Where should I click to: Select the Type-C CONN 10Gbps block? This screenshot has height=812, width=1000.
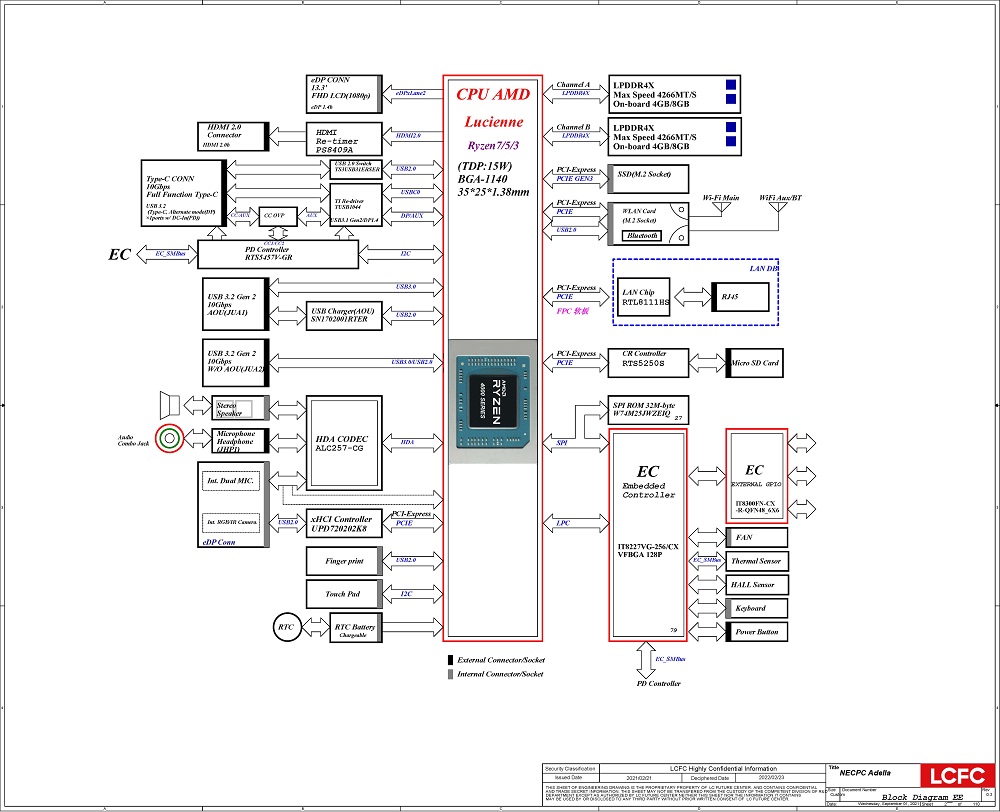[x=184, y=193]
